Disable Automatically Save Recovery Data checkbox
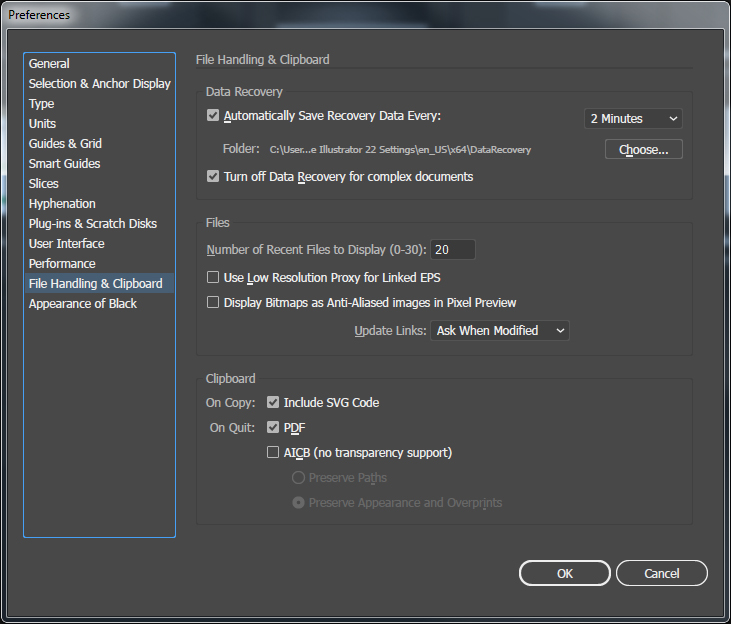The image size is (731, 624). coord(213,115)
